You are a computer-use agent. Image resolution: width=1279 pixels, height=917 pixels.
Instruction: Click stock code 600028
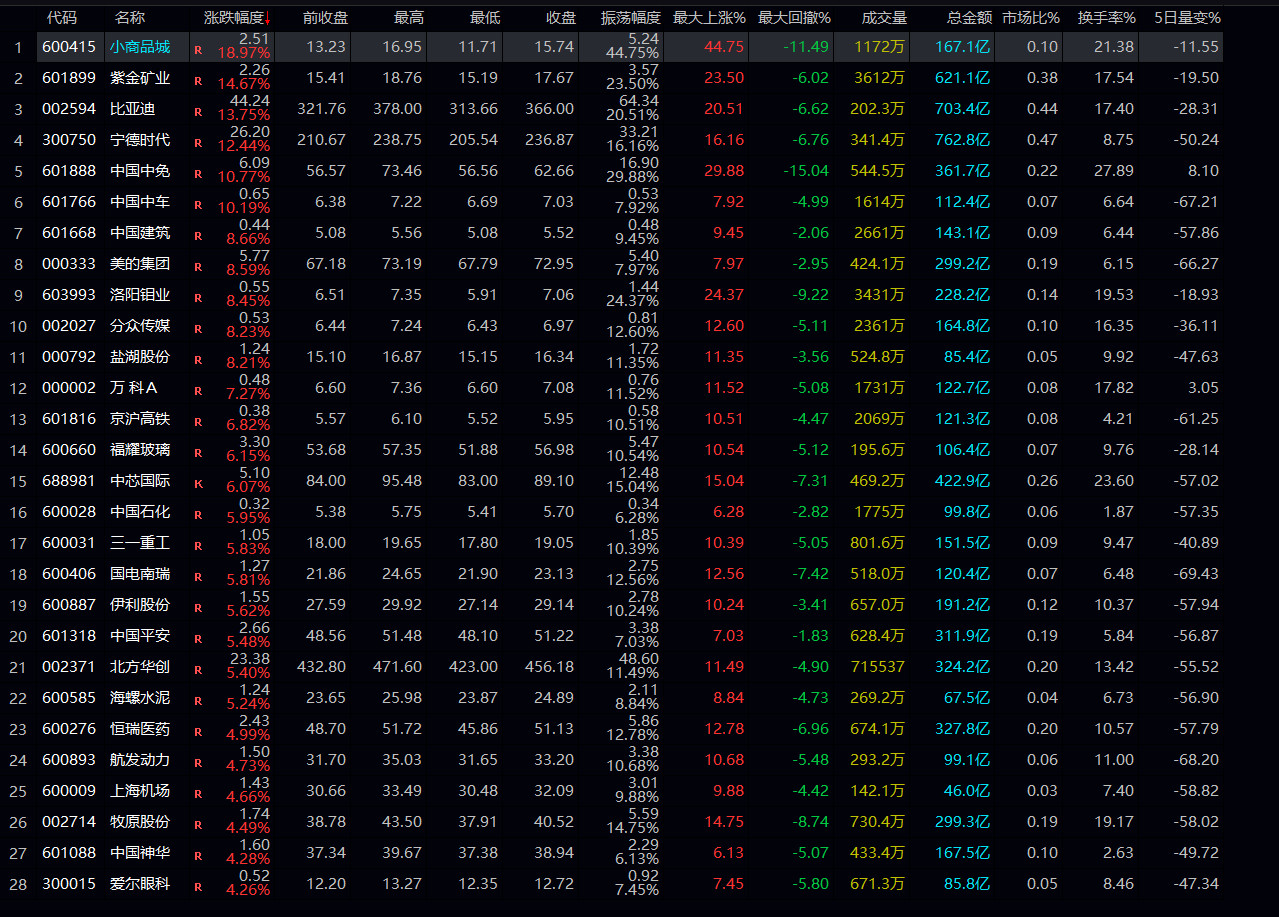coord(69,512)
